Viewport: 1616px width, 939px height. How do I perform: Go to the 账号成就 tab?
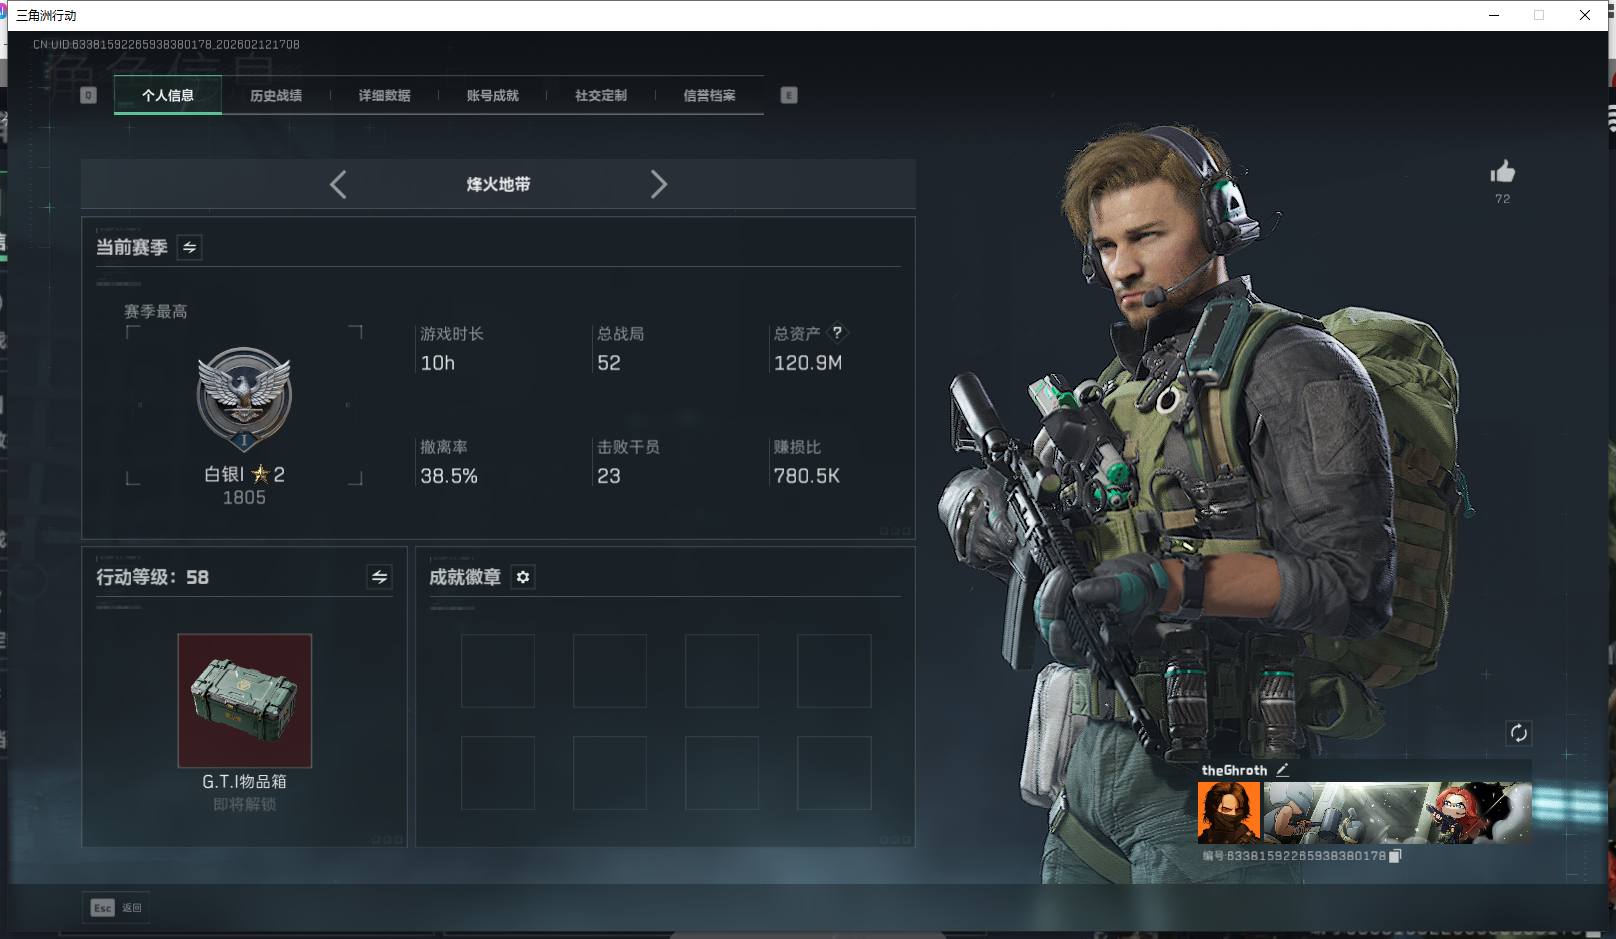click(492, 95)
